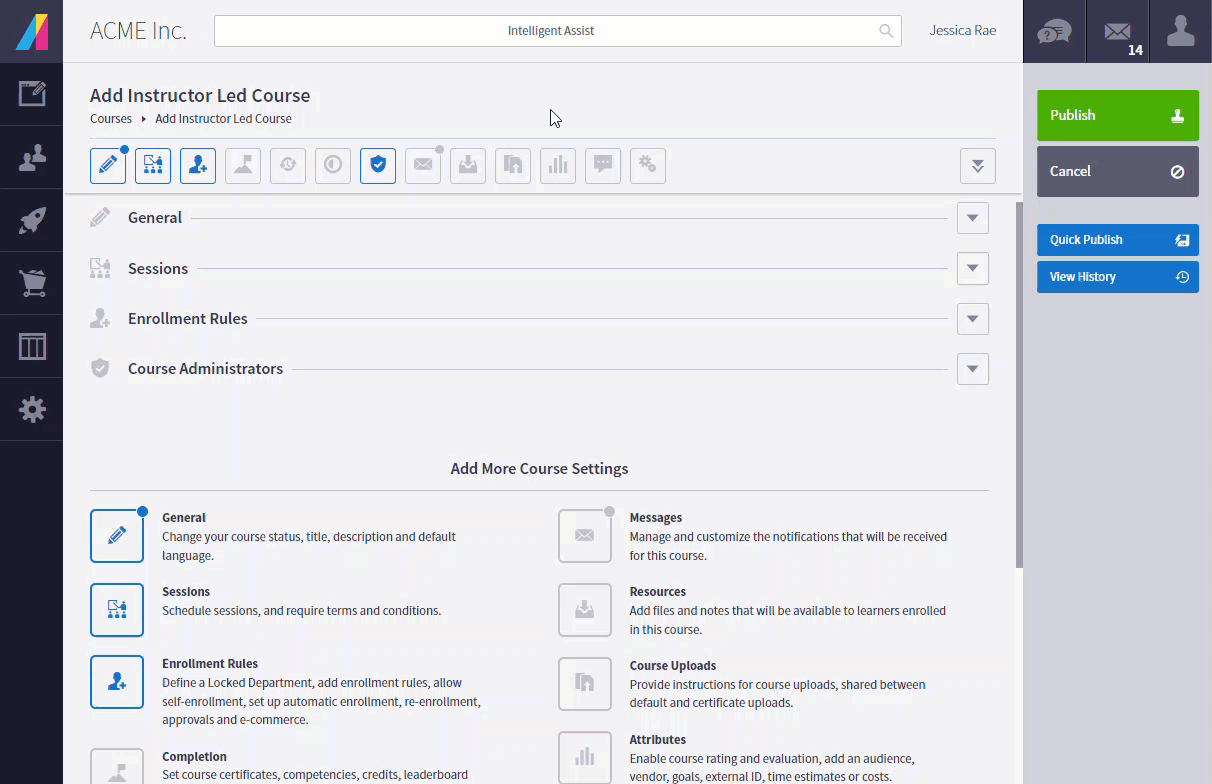This screenshot has width=1212, height=784.
Task: Expand the Course Administrators section arrow
Action: coord(972,369)
